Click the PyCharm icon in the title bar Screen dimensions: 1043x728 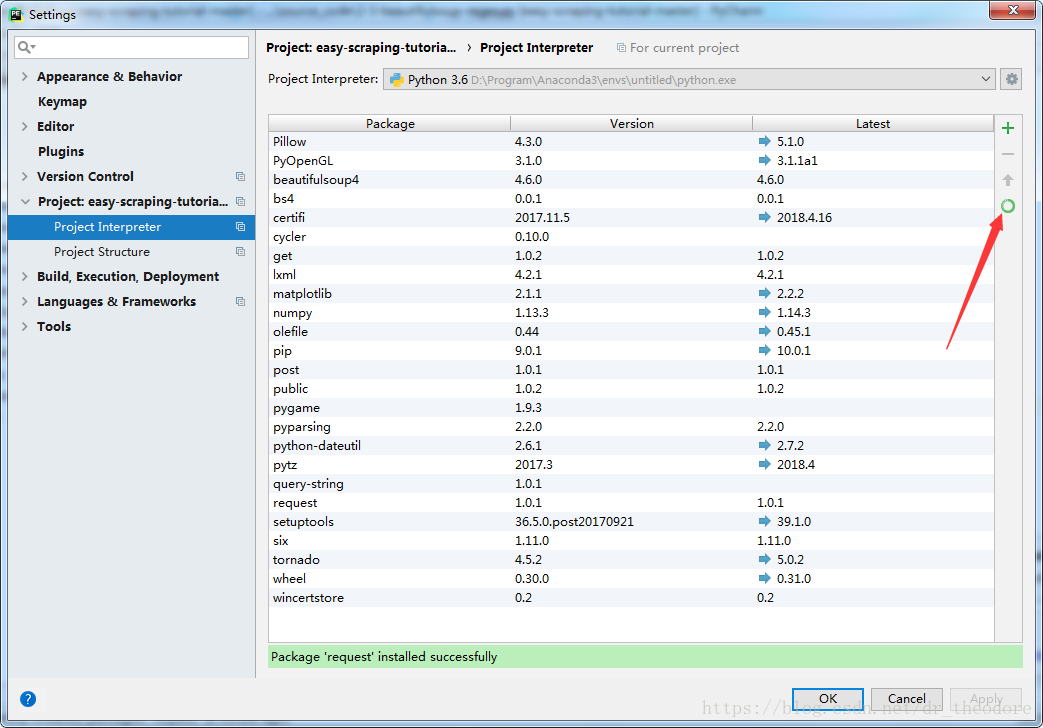pos(16,14)
